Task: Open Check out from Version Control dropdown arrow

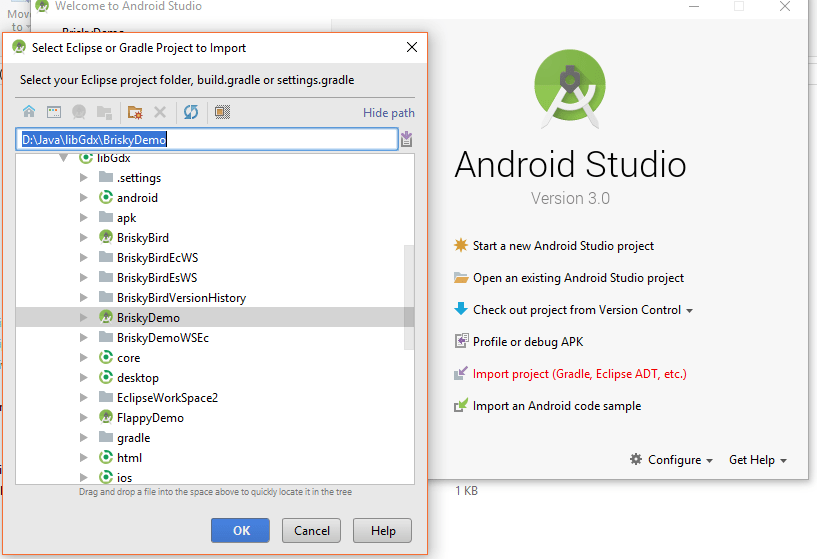Action: [x=689, y=310]
